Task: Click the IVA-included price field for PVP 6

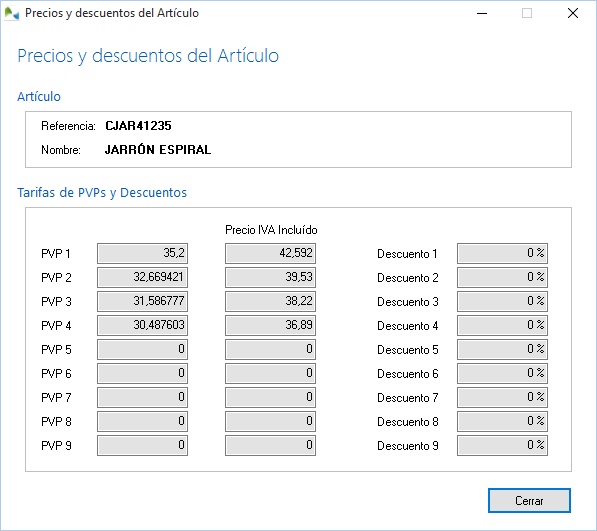Action: (270, 373)
